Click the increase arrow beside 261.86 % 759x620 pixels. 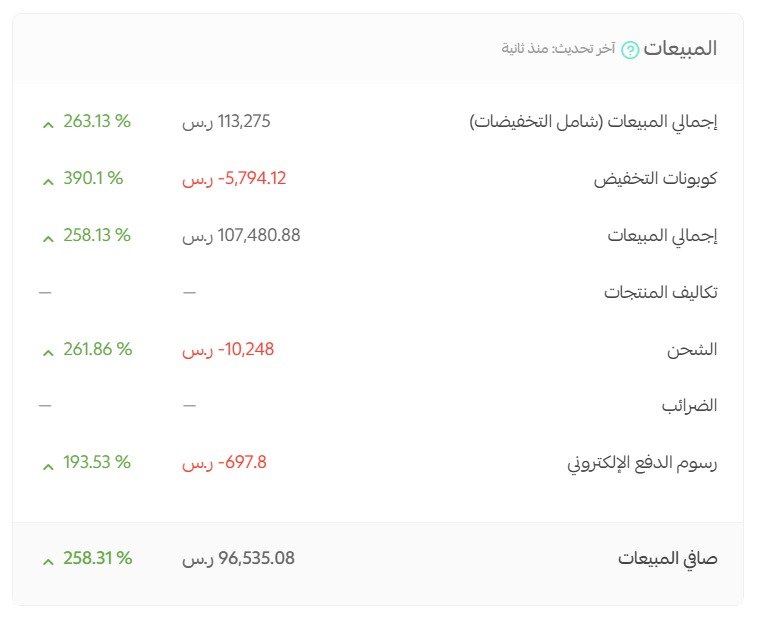[x=46, y=352]
